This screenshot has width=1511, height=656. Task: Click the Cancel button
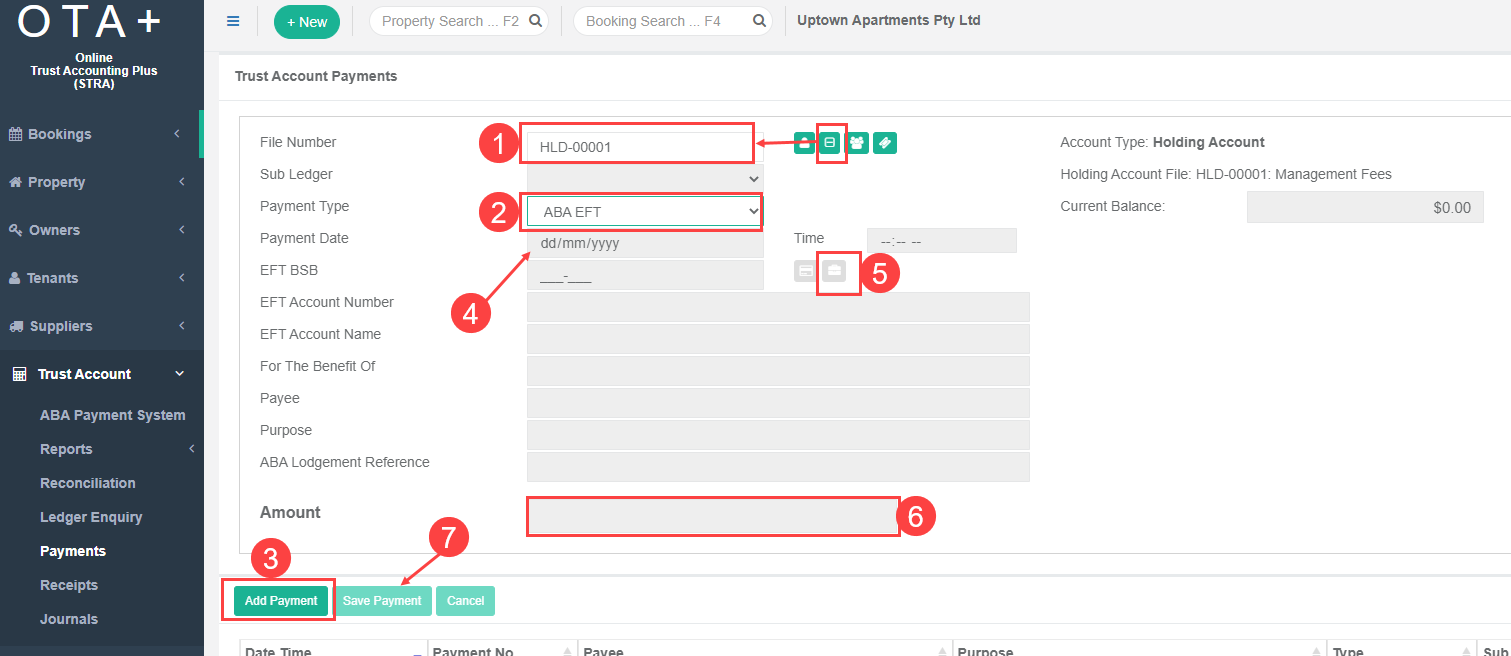(465, 601)
